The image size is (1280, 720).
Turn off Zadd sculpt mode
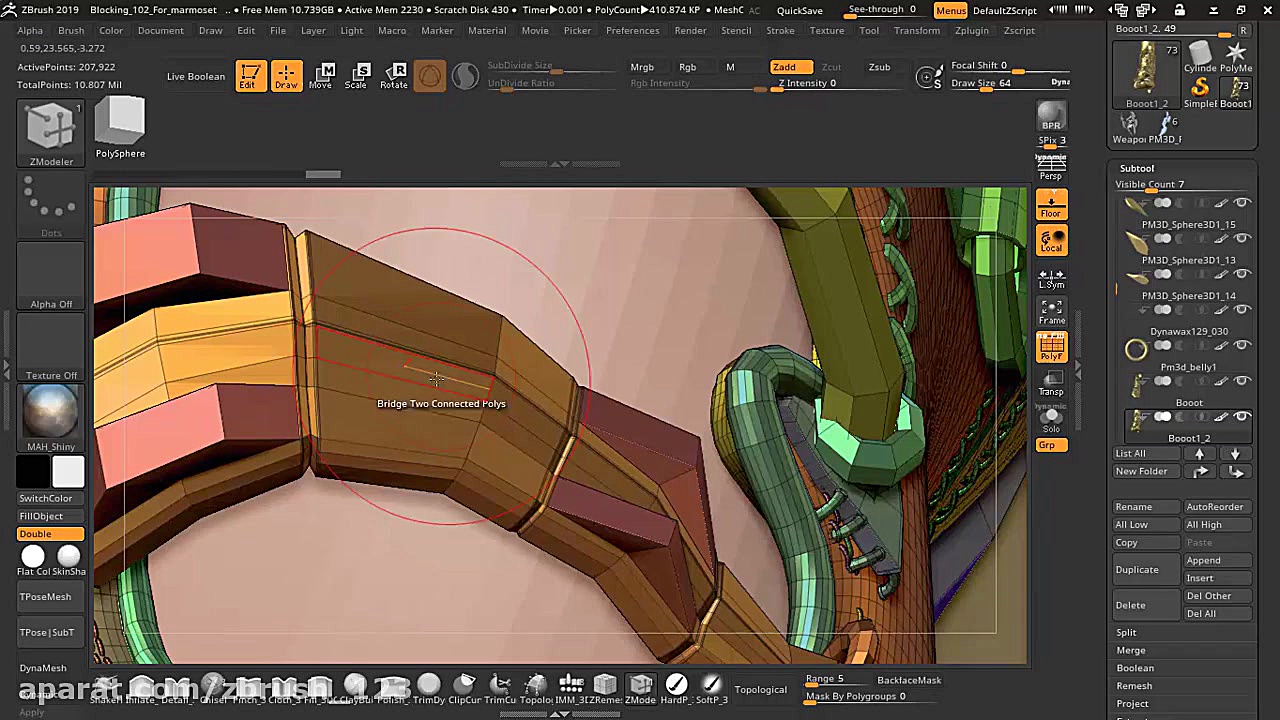point(784,67)
